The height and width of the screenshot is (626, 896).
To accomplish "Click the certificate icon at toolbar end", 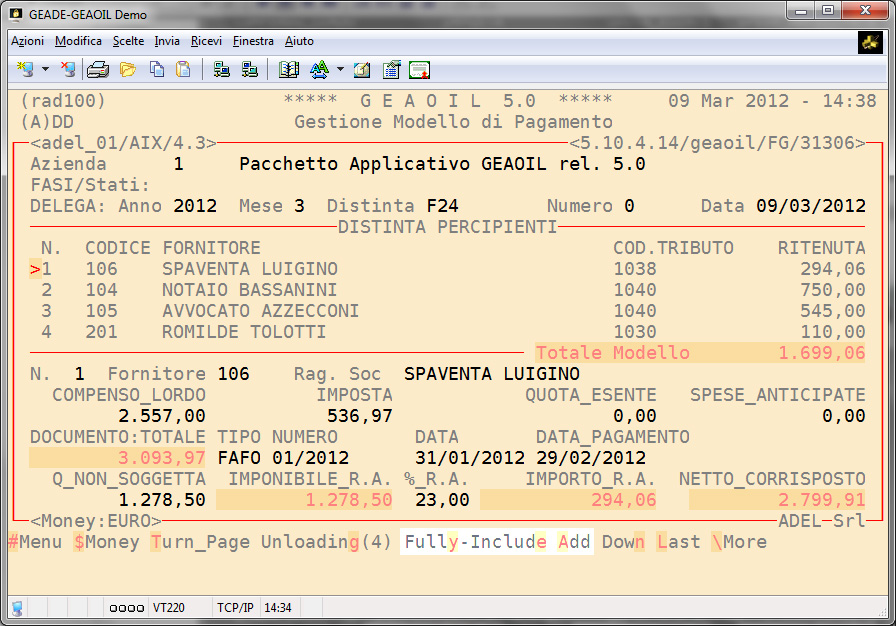I will pos(420,70).
